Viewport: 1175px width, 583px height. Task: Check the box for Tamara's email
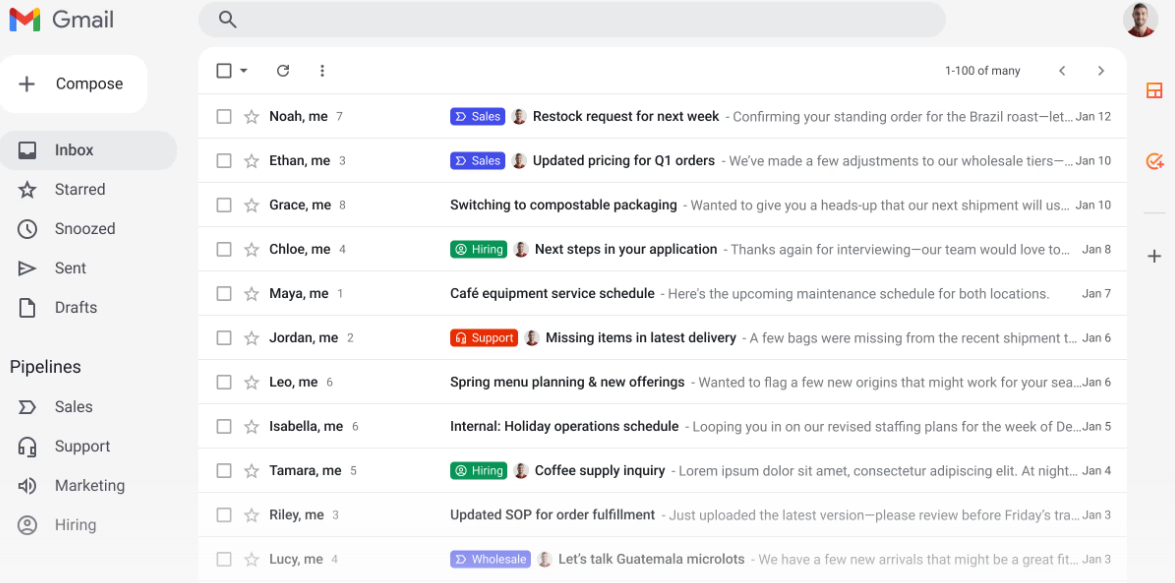[224, 470]
